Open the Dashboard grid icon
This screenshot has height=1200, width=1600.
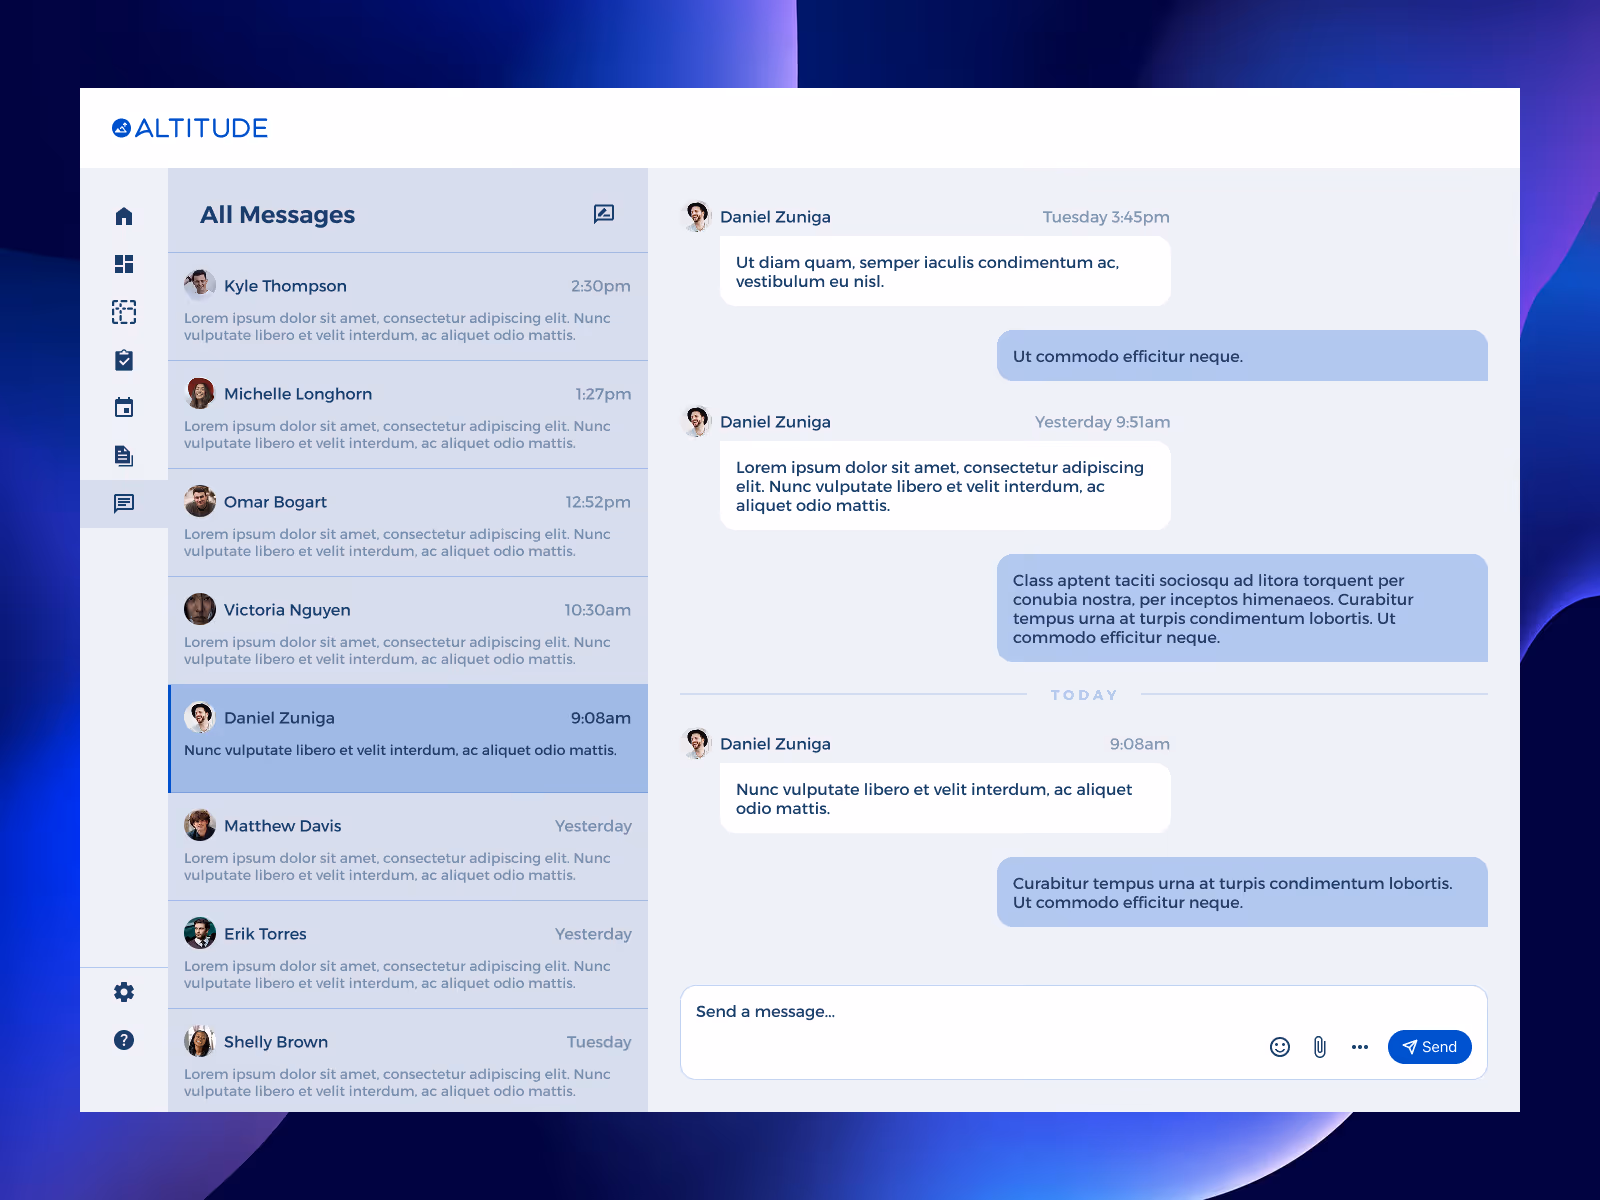point(124,264)
